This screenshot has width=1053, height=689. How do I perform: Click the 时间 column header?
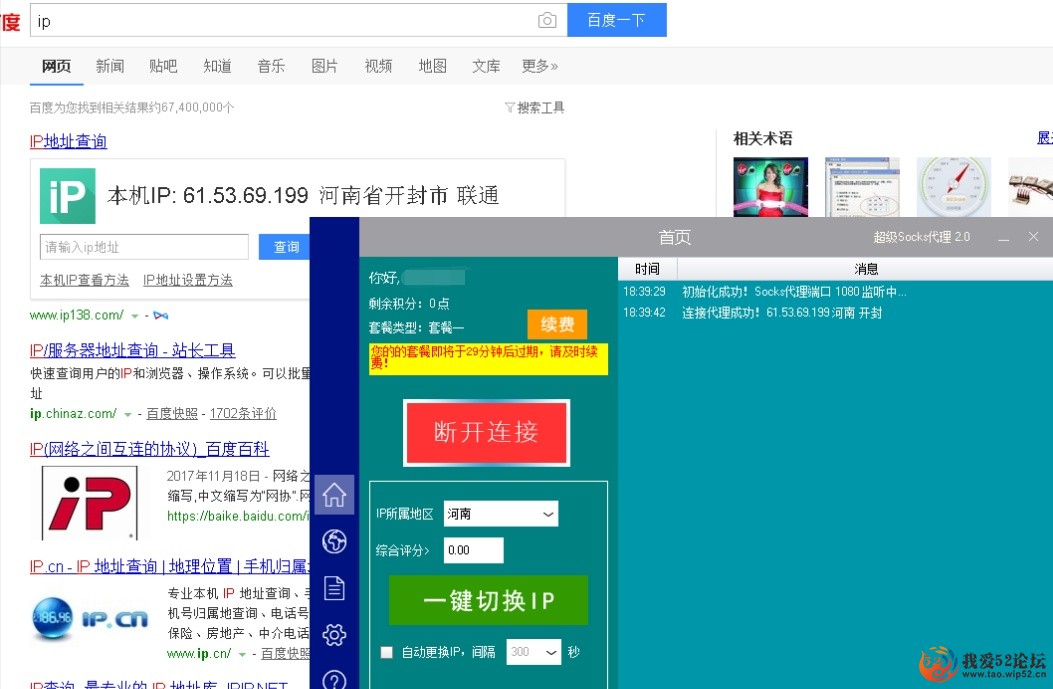pos(647,269)
